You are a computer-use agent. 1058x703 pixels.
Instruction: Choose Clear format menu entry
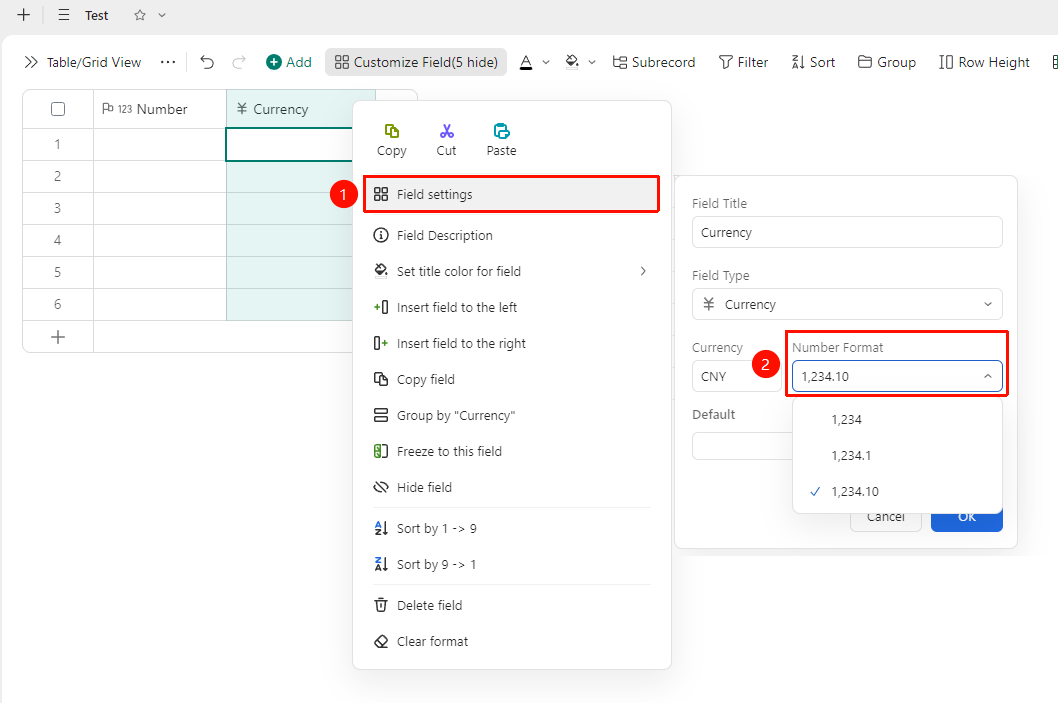point(511,642)
